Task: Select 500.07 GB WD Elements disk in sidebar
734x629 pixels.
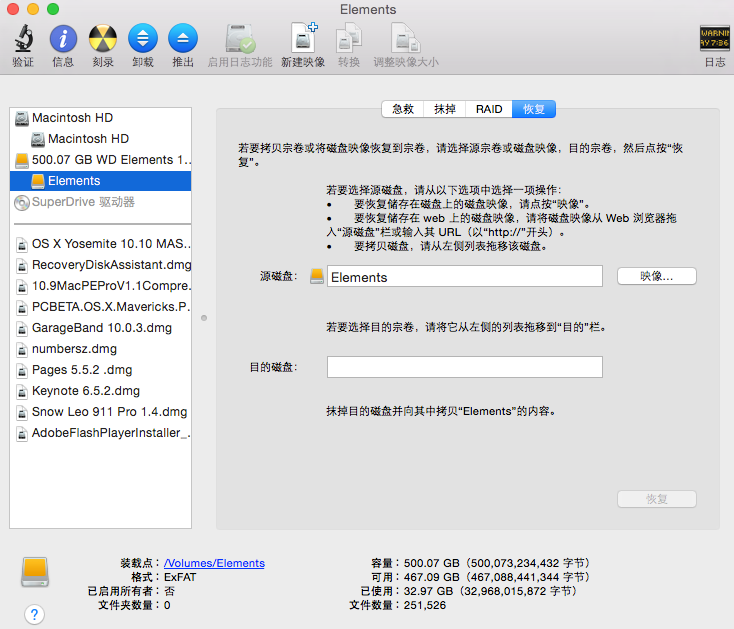Action: click(109, 160)
